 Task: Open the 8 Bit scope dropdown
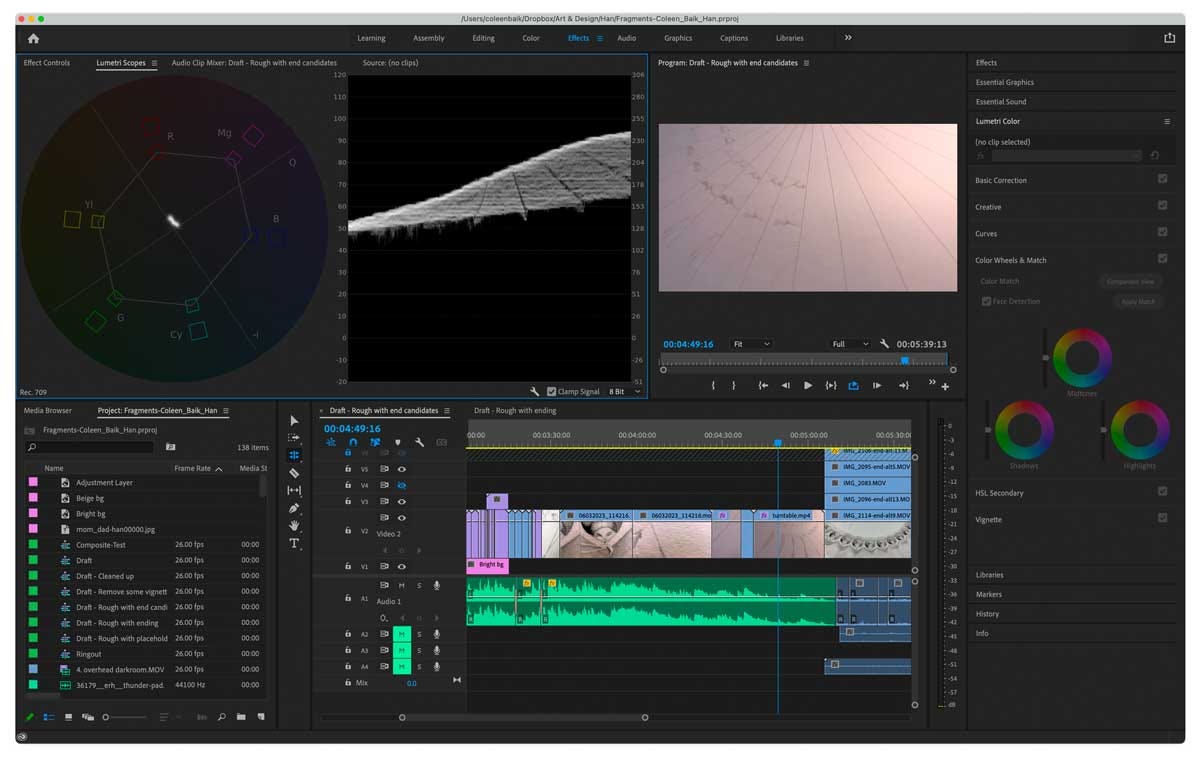[x=624, y=392]
